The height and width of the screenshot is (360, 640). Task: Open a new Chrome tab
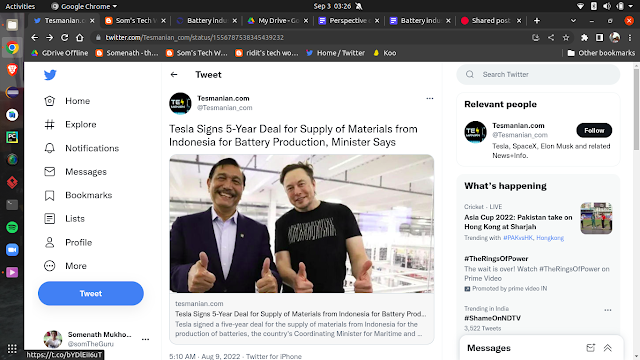pyautogui.click(x=537, y=21)
